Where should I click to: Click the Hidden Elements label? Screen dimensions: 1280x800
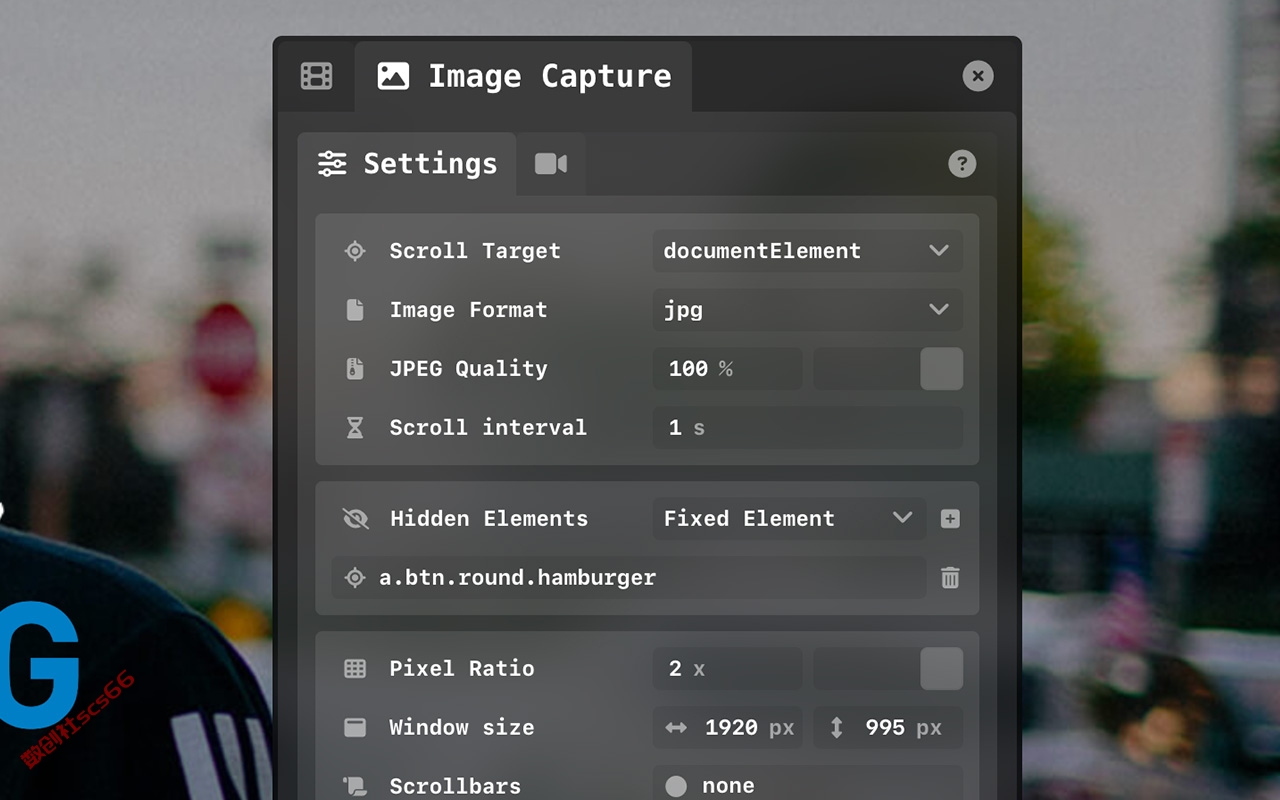489,519
